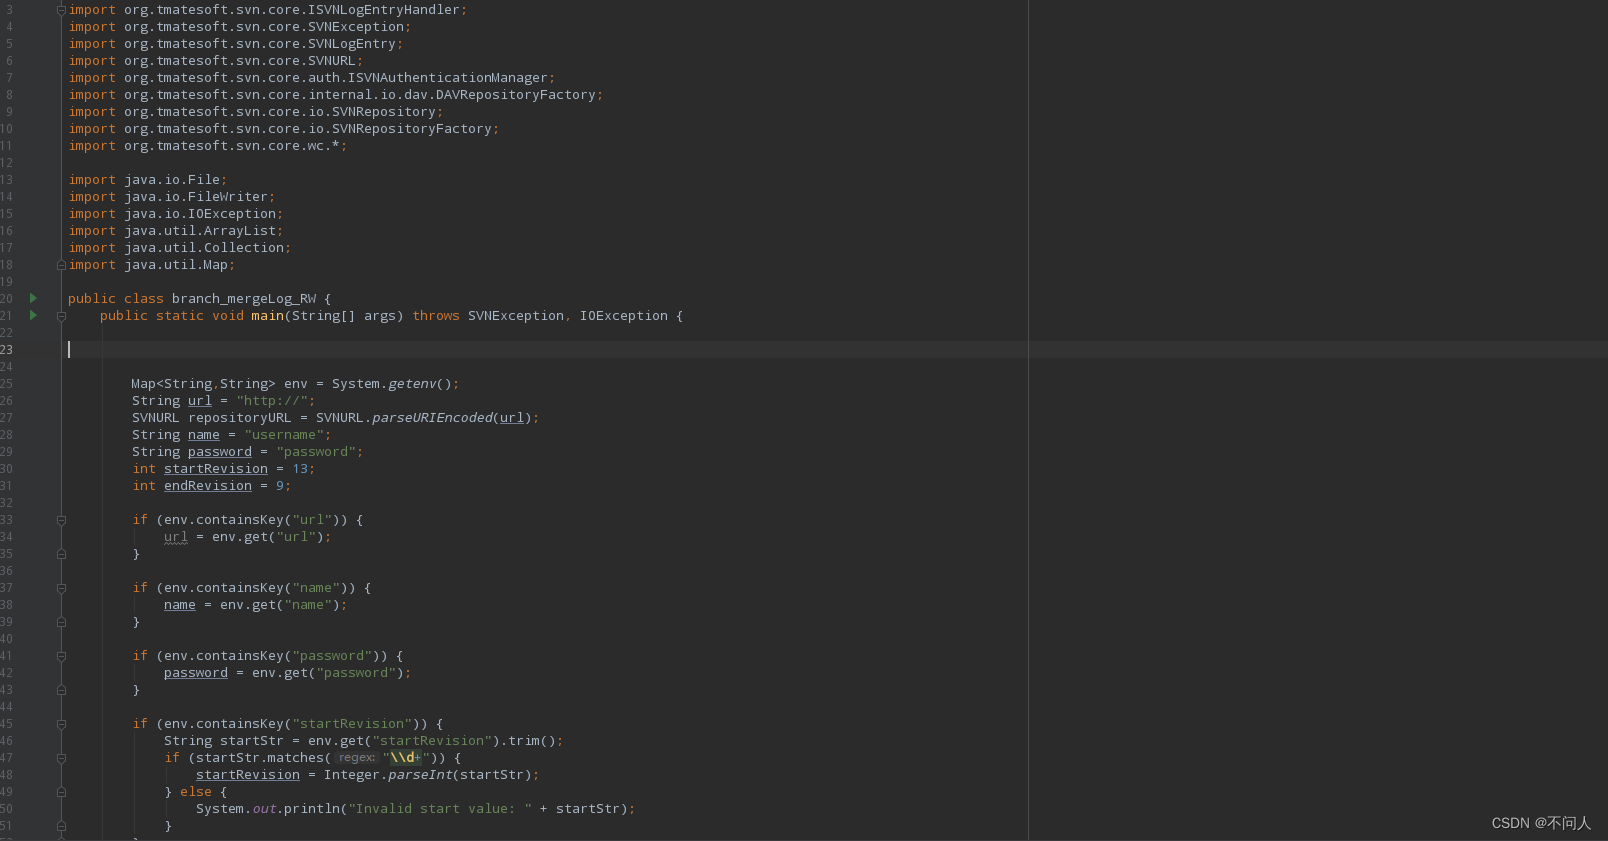
Task: Click import org.tmatesoft.svn.core.wc.* line
Action: (208, 146)
